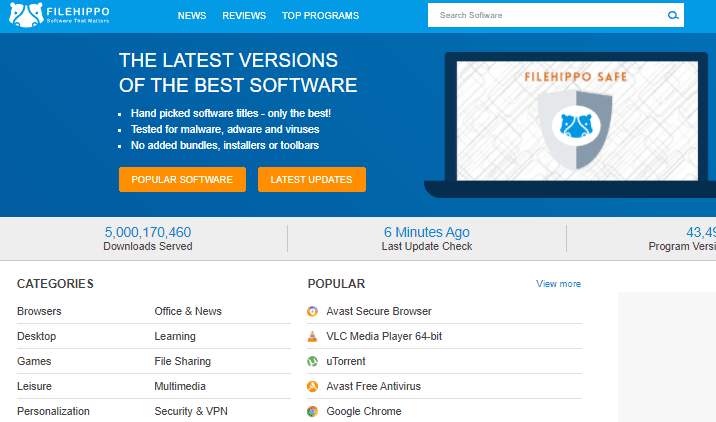
Task: Click the FileHippo logo
Action: [x=59, y=15]
